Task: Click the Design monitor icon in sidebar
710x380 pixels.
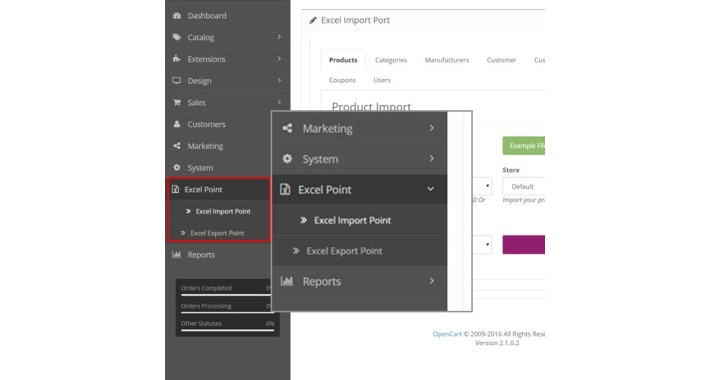Action: coord(177,81)
